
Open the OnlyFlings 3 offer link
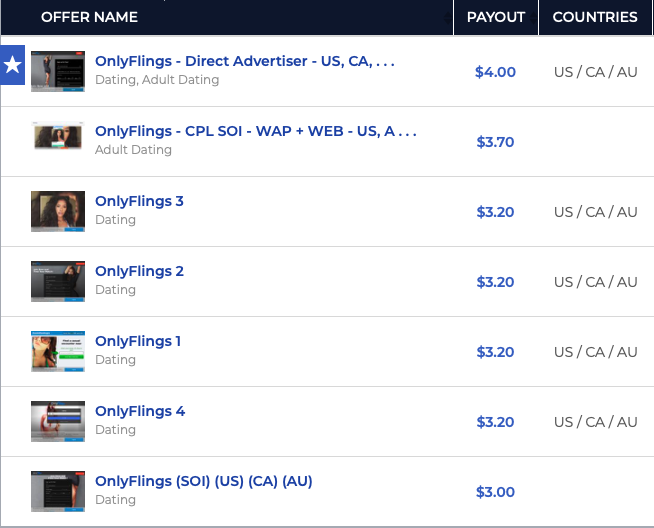(139, 201)
